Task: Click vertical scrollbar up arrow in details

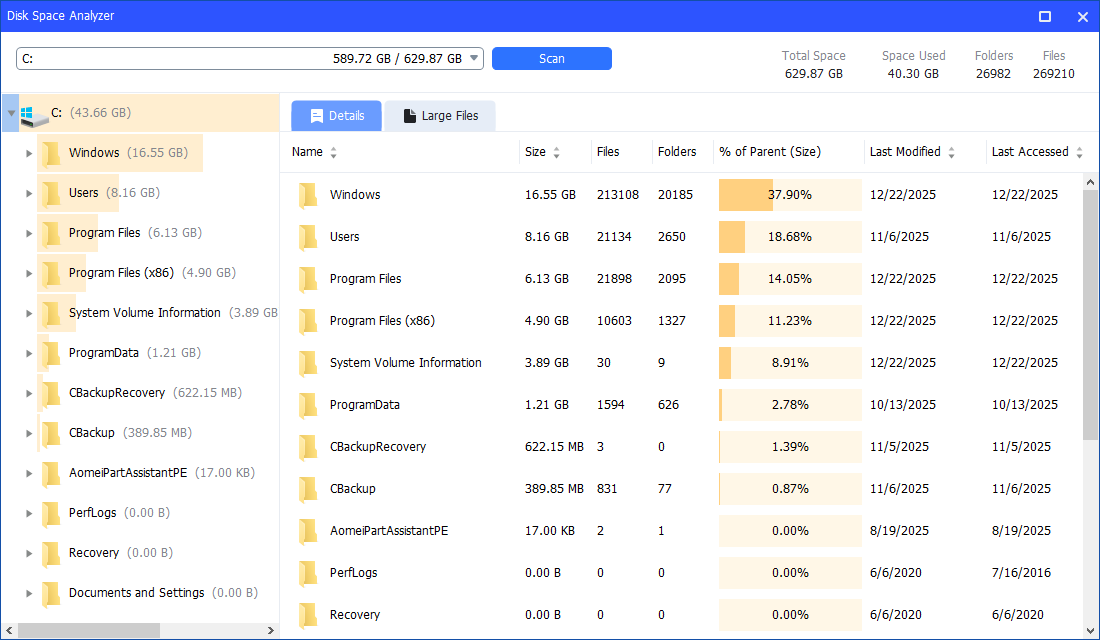Action: (1090, 182)
